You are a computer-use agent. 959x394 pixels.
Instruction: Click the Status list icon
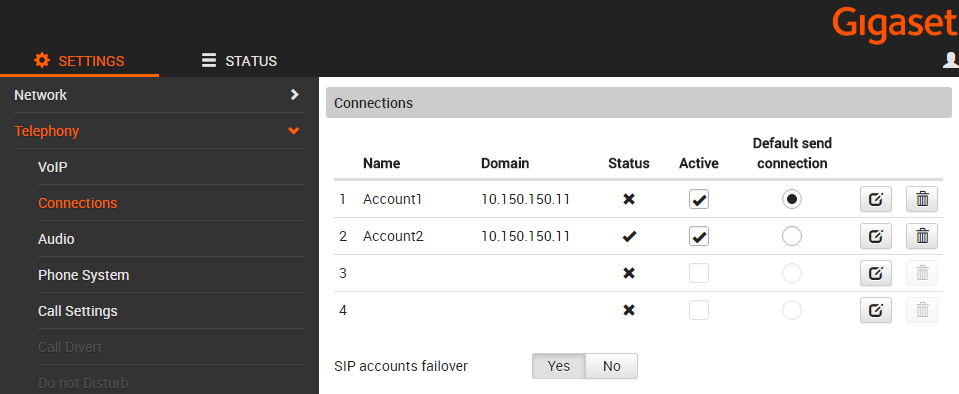(x=209, y=60)
